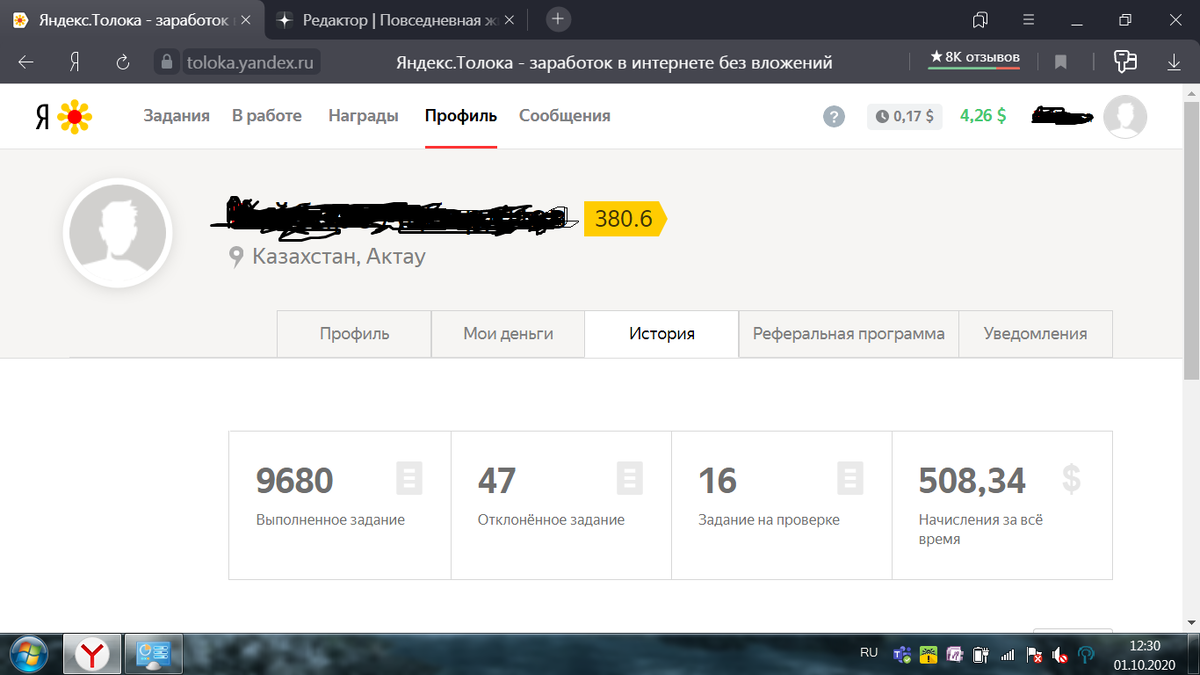The height and width of the screenshot is (675, 1200).
Task: Go back with the browser arrow
Action: 26,62
